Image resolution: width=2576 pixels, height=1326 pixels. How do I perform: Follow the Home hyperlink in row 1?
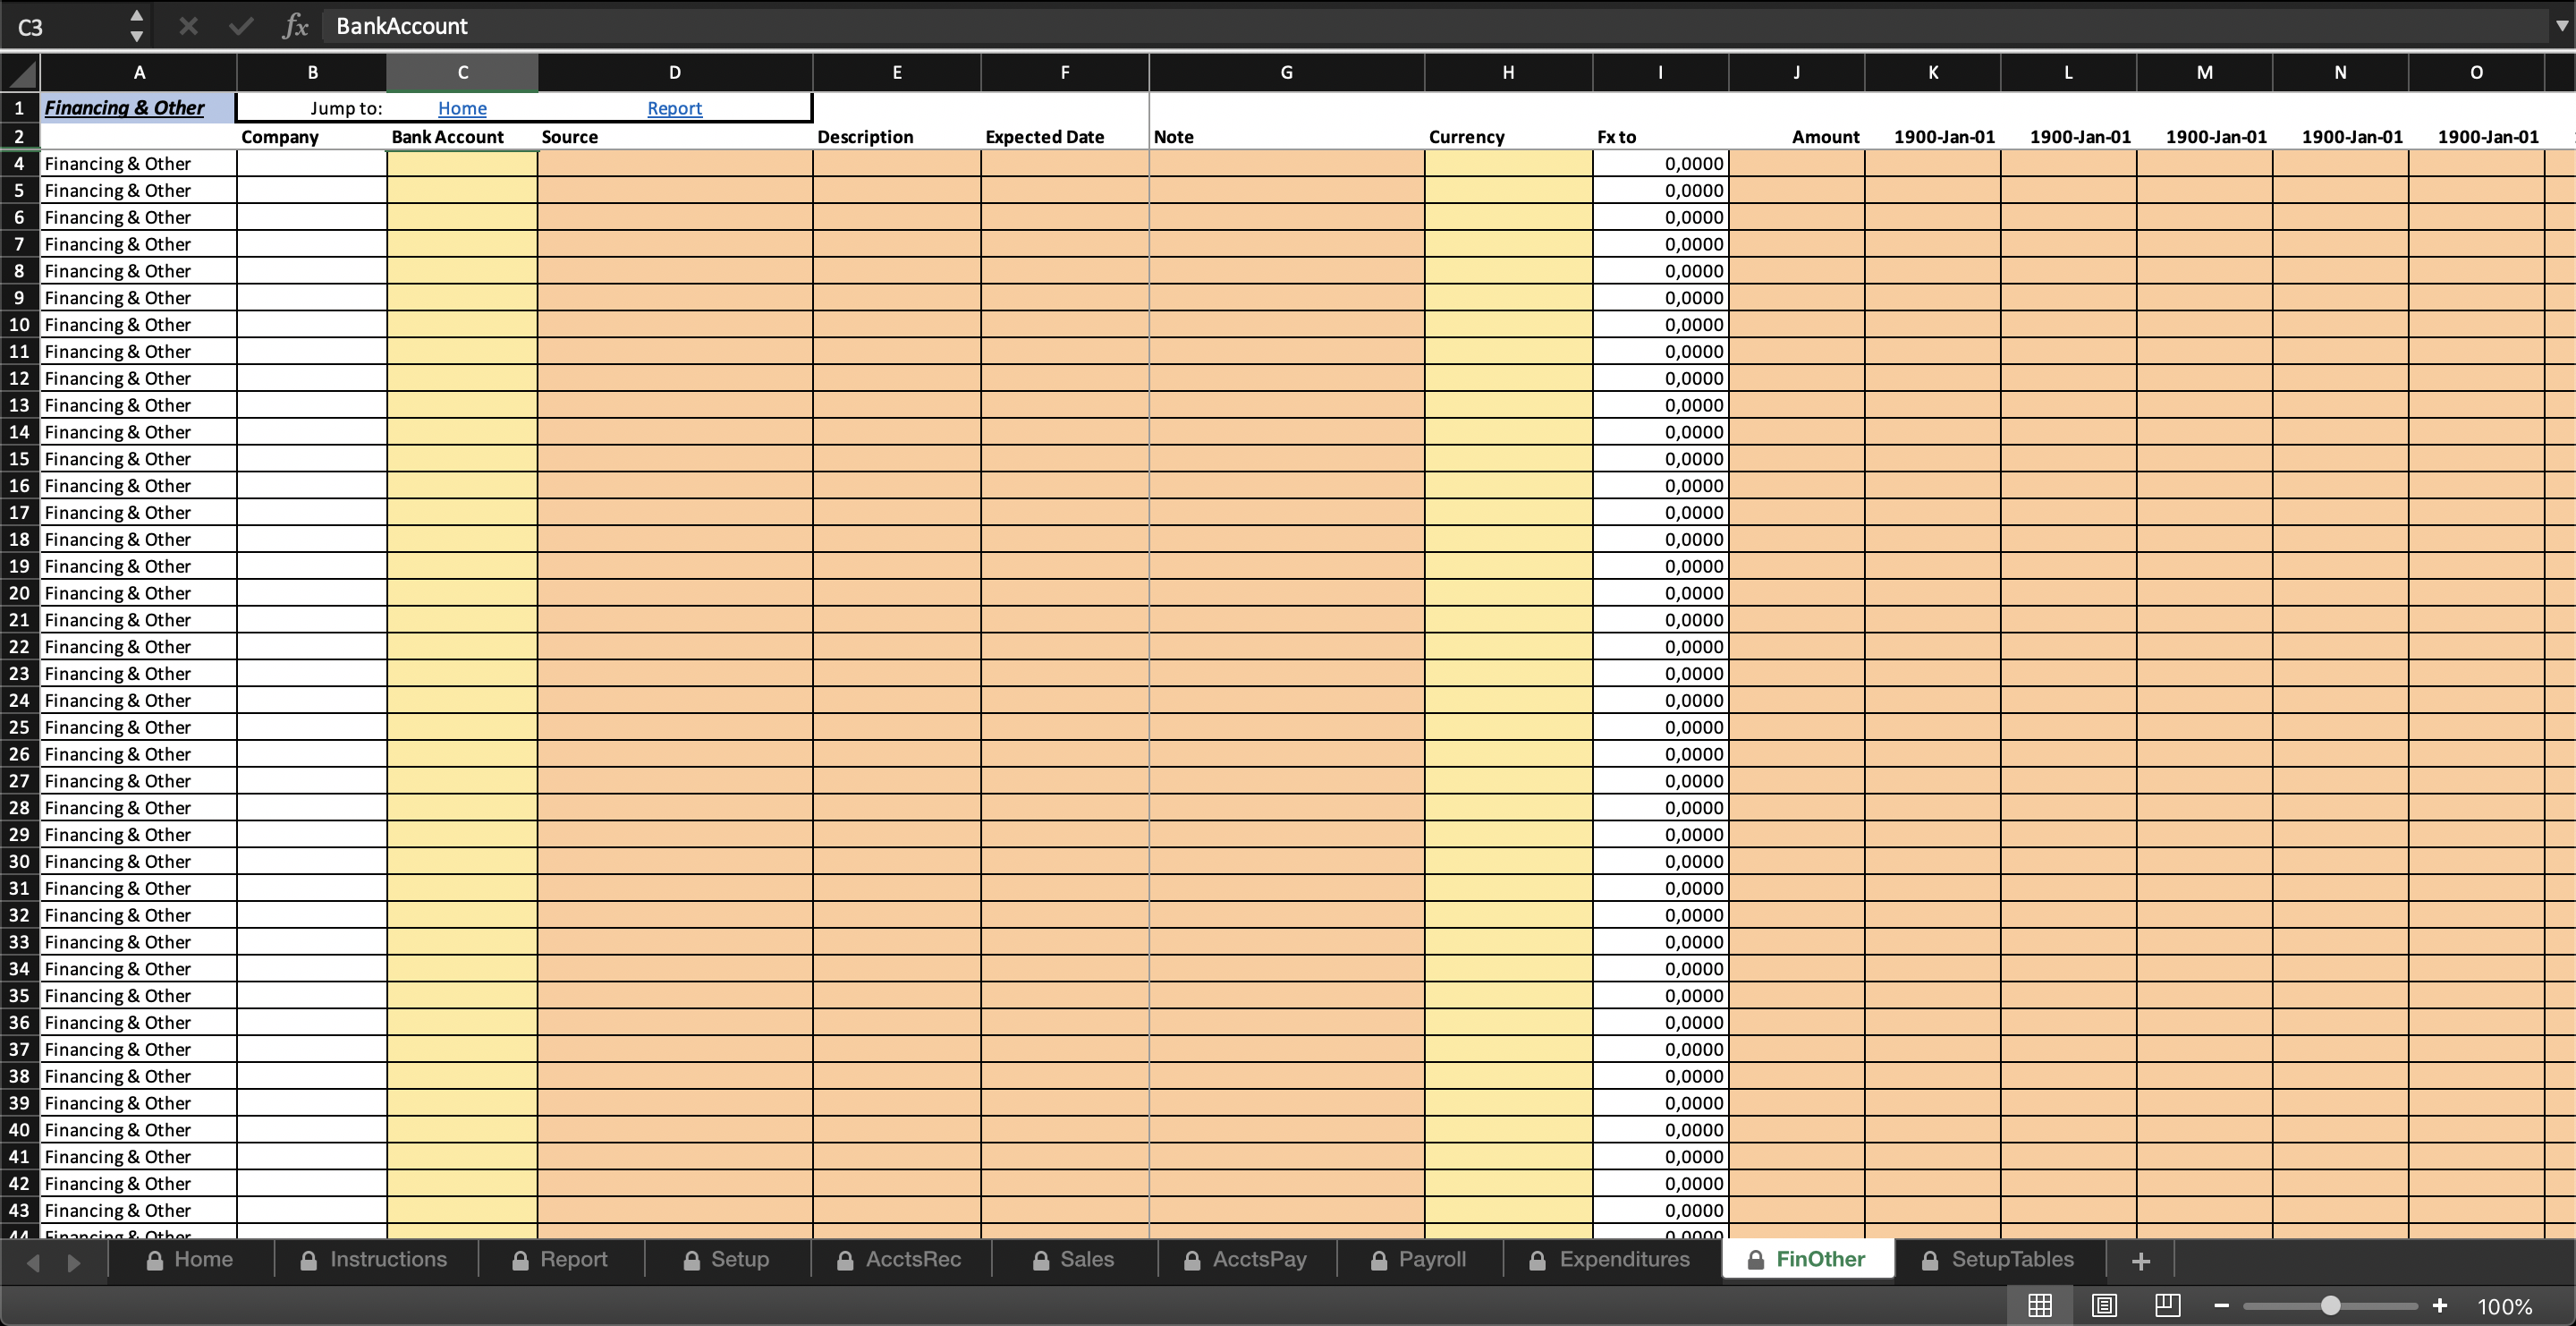[462, 108]
